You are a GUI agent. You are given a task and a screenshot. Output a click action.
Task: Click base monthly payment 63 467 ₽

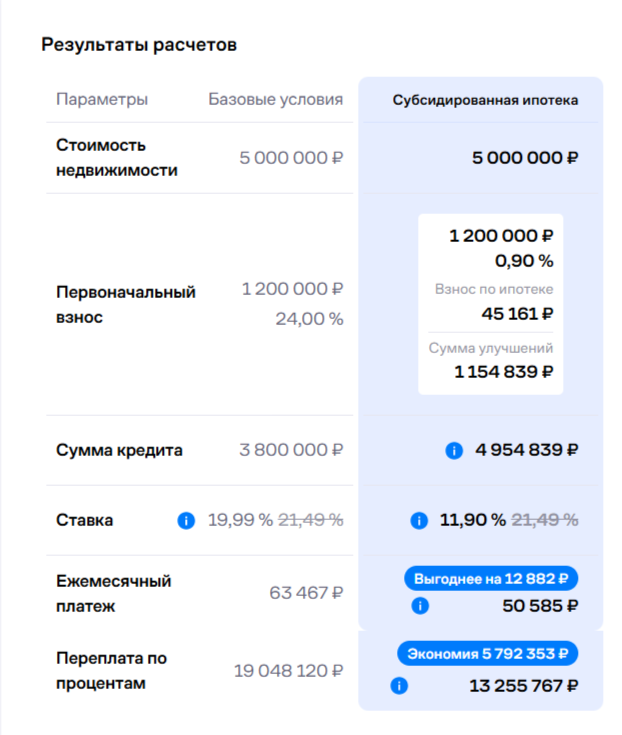click(306, 593)
